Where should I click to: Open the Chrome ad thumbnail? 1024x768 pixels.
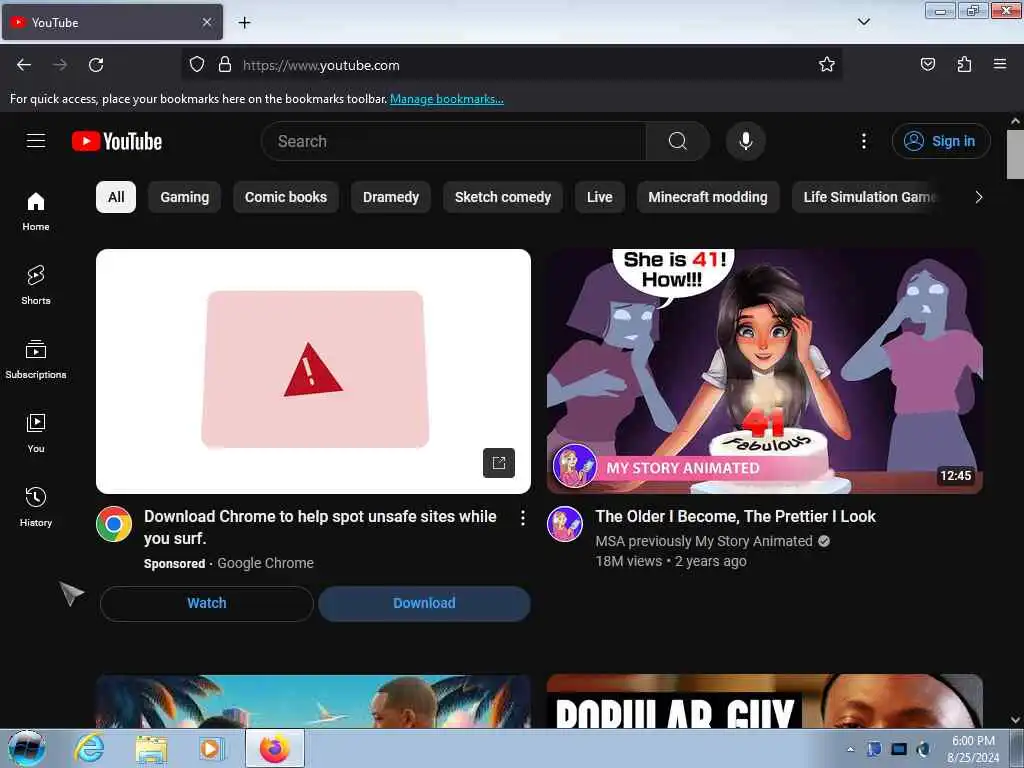pos(313,371)
